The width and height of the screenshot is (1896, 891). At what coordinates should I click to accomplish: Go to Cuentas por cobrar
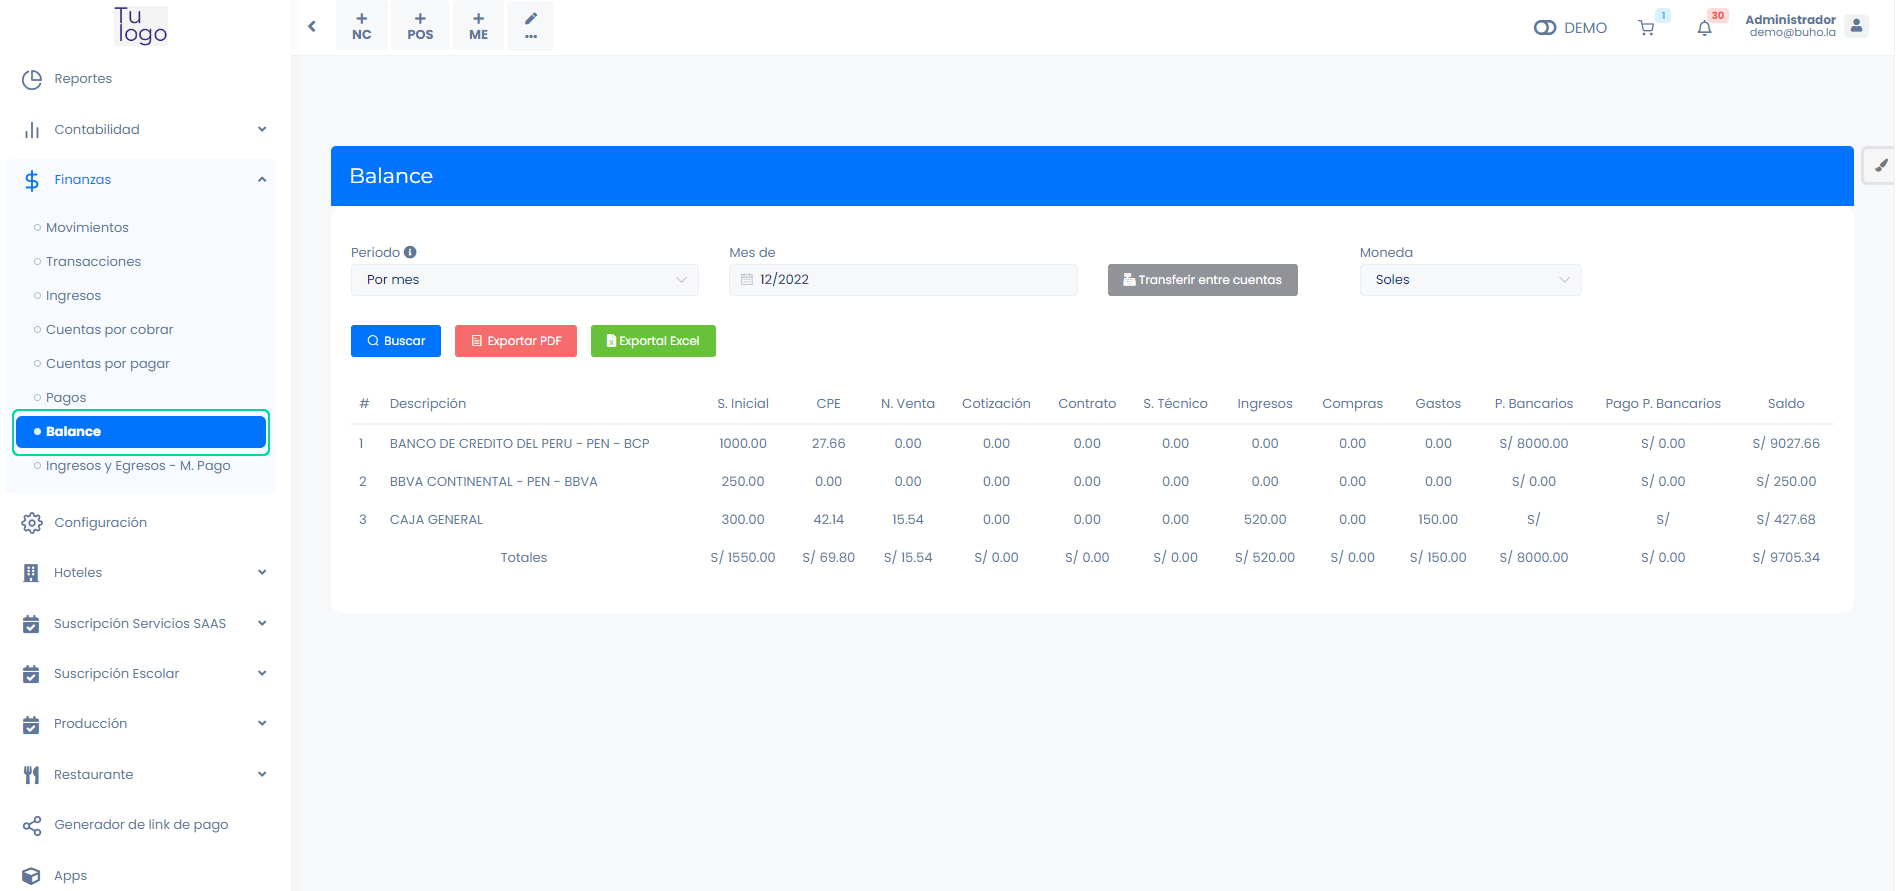coord(109,329)
